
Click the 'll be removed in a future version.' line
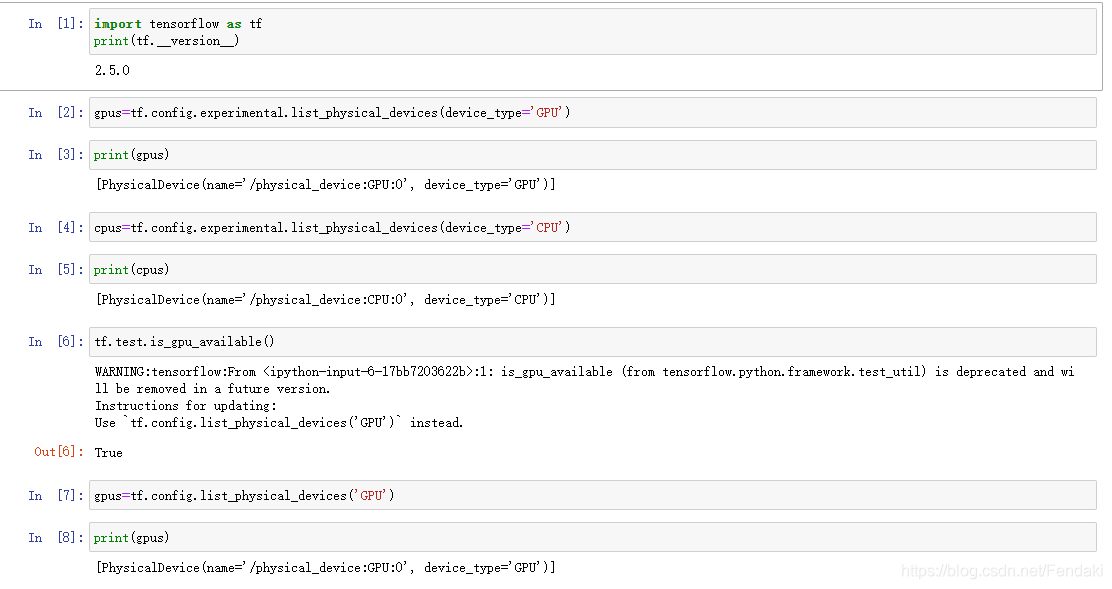click(213, 389)
